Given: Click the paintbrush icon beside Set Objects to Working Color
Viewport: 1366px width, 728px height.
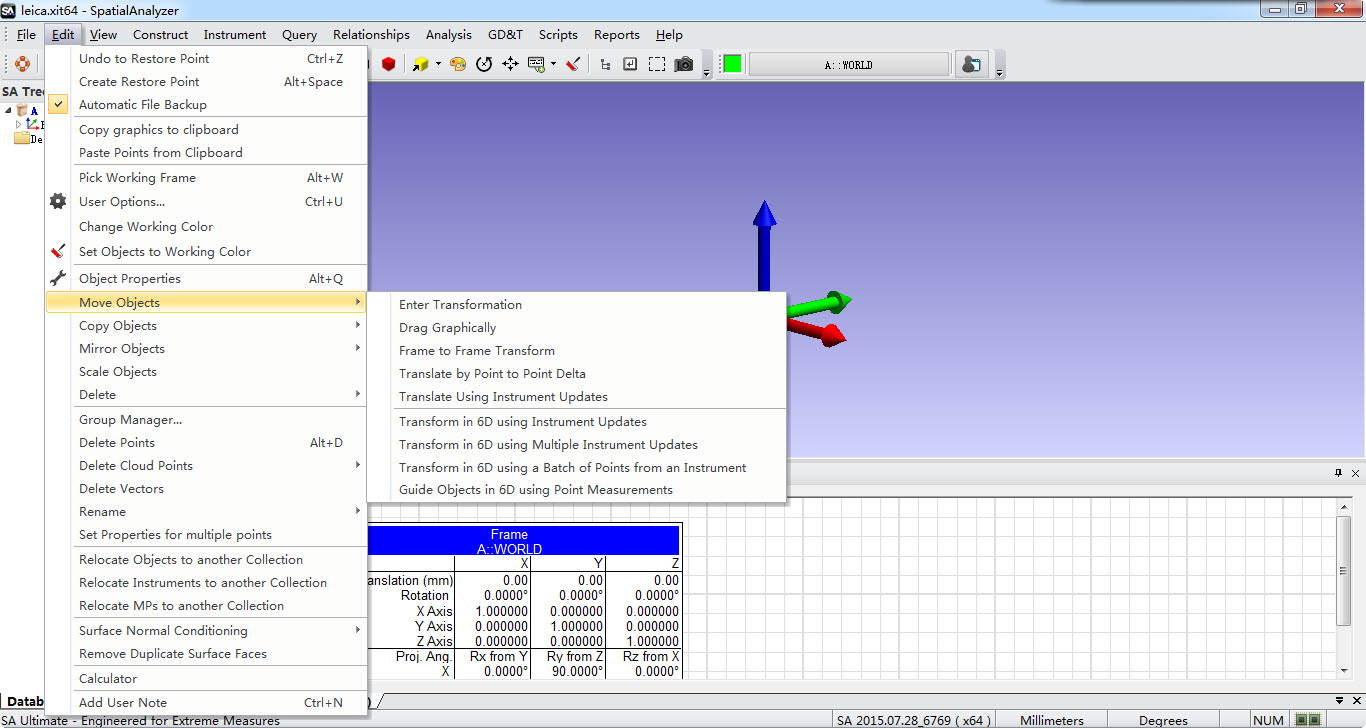Looking at the screenshot, I should tap(58, 251).
